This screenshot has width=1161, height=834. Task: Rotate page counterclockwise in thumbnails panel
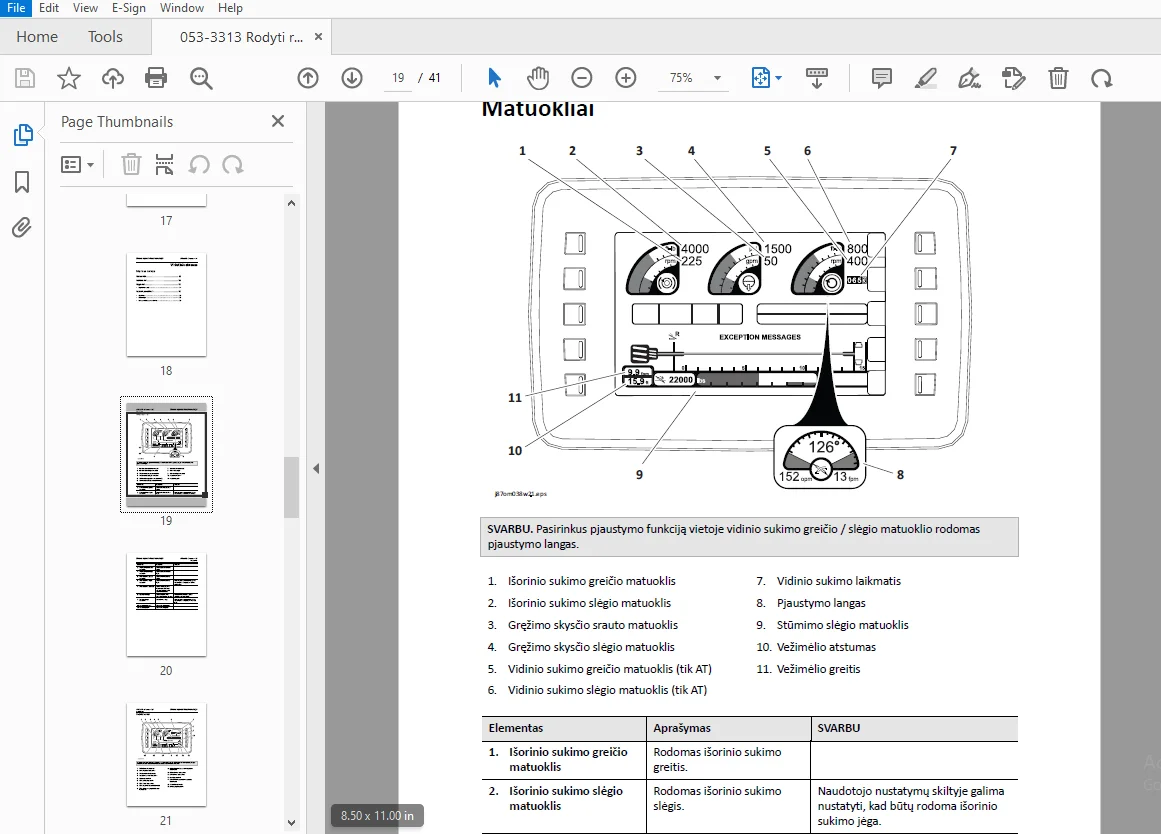[x=198, y=164]
